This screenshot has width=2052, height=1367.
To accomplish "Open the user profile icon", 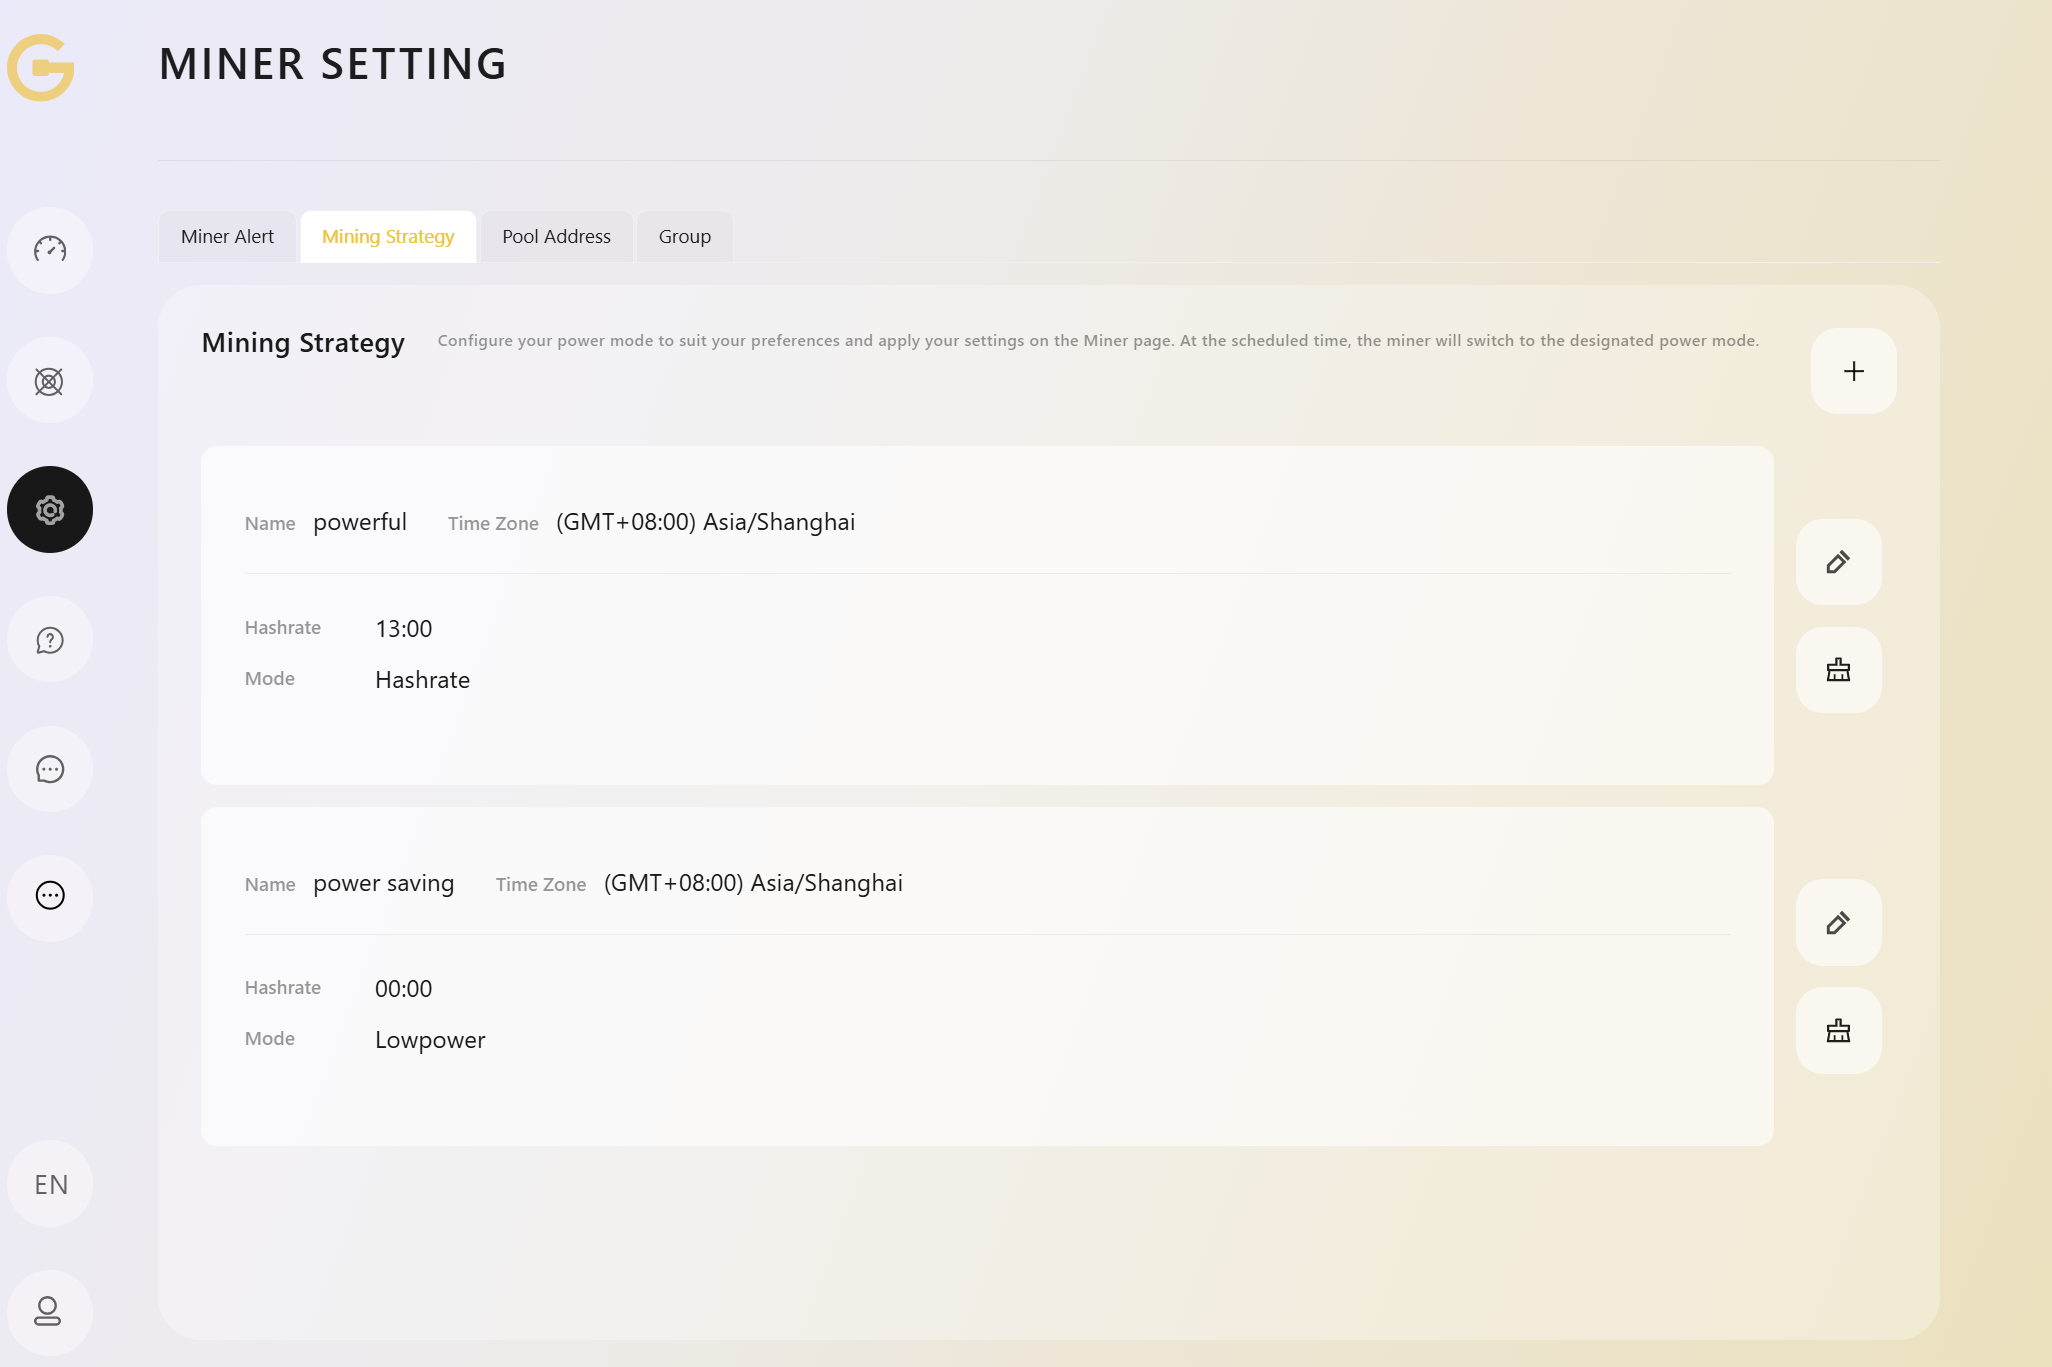I will coord(50,1312).
